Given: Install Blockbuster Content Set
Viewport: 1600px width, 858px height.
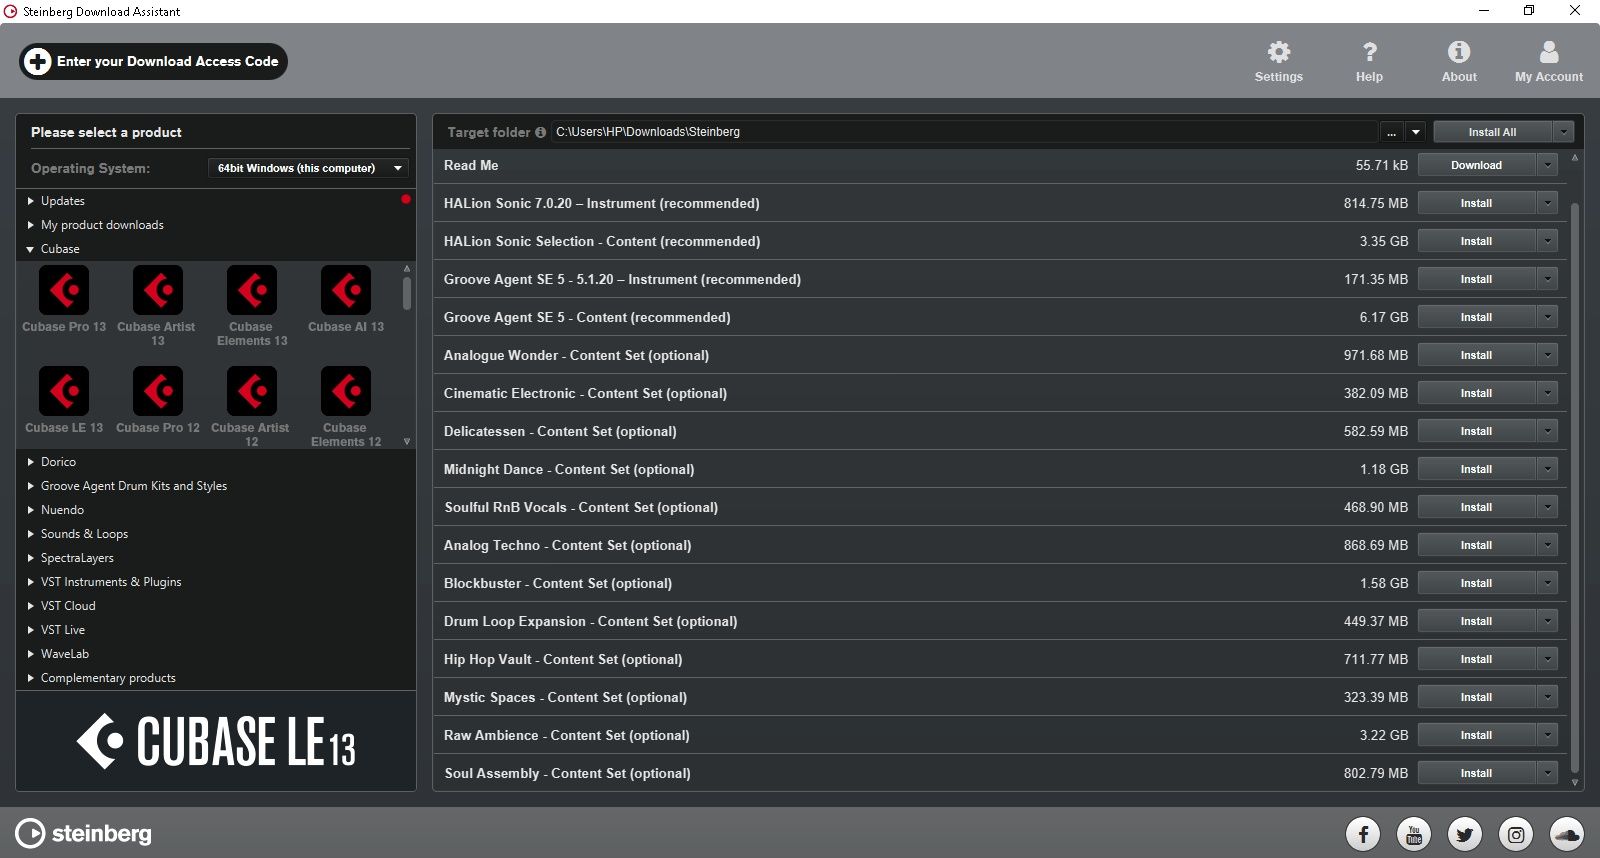Looking at the screenshot, I should tap(1476, 583).
